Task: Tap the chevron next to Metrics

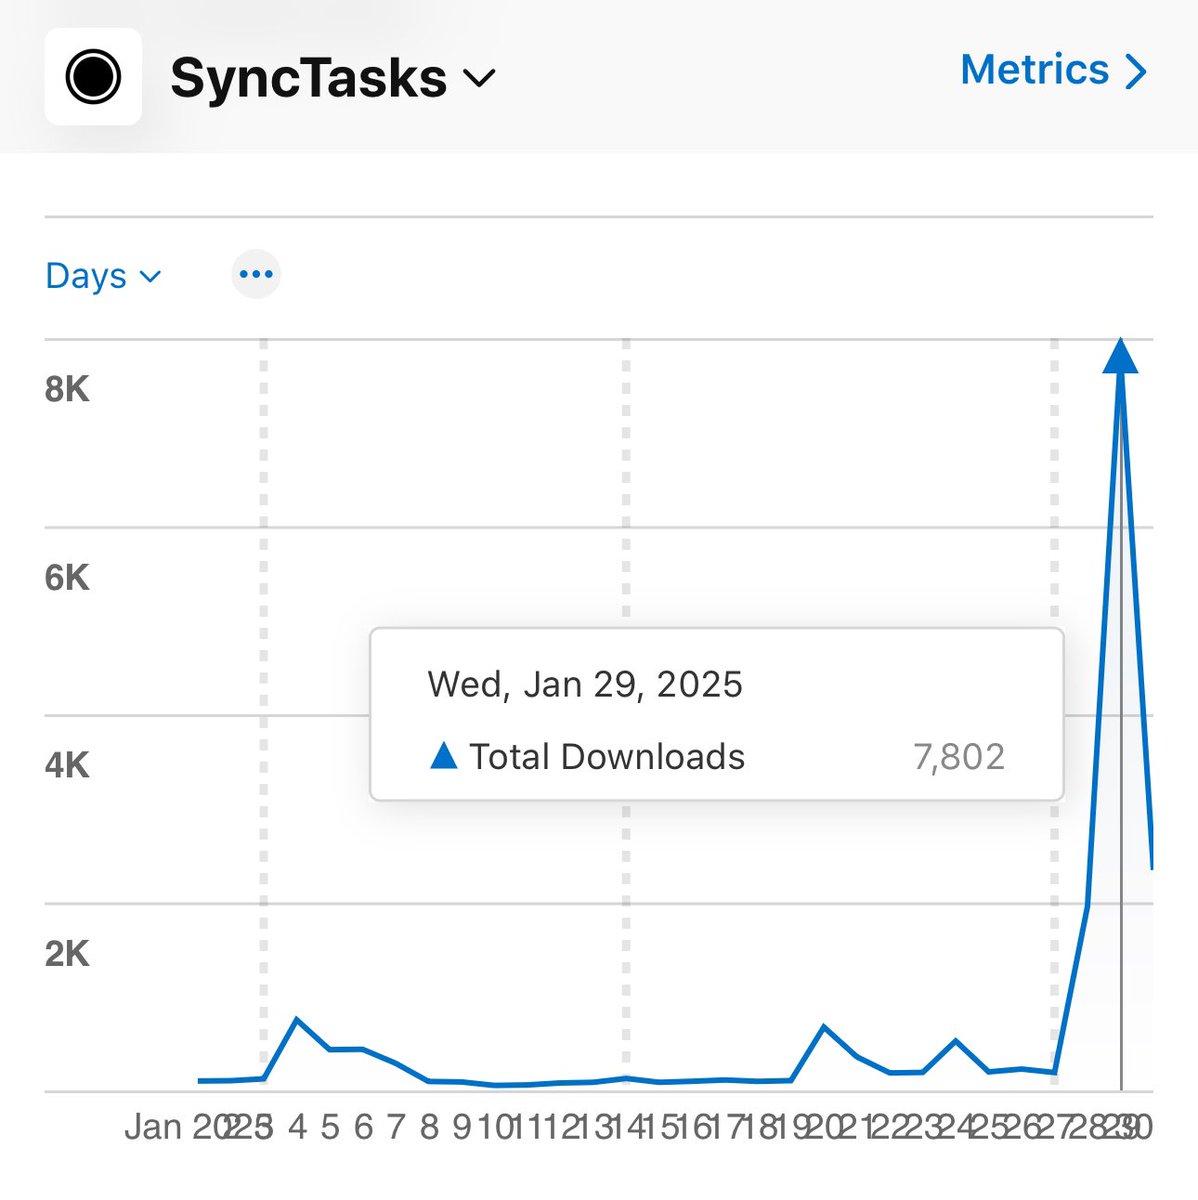Action: coord(1135,72)
